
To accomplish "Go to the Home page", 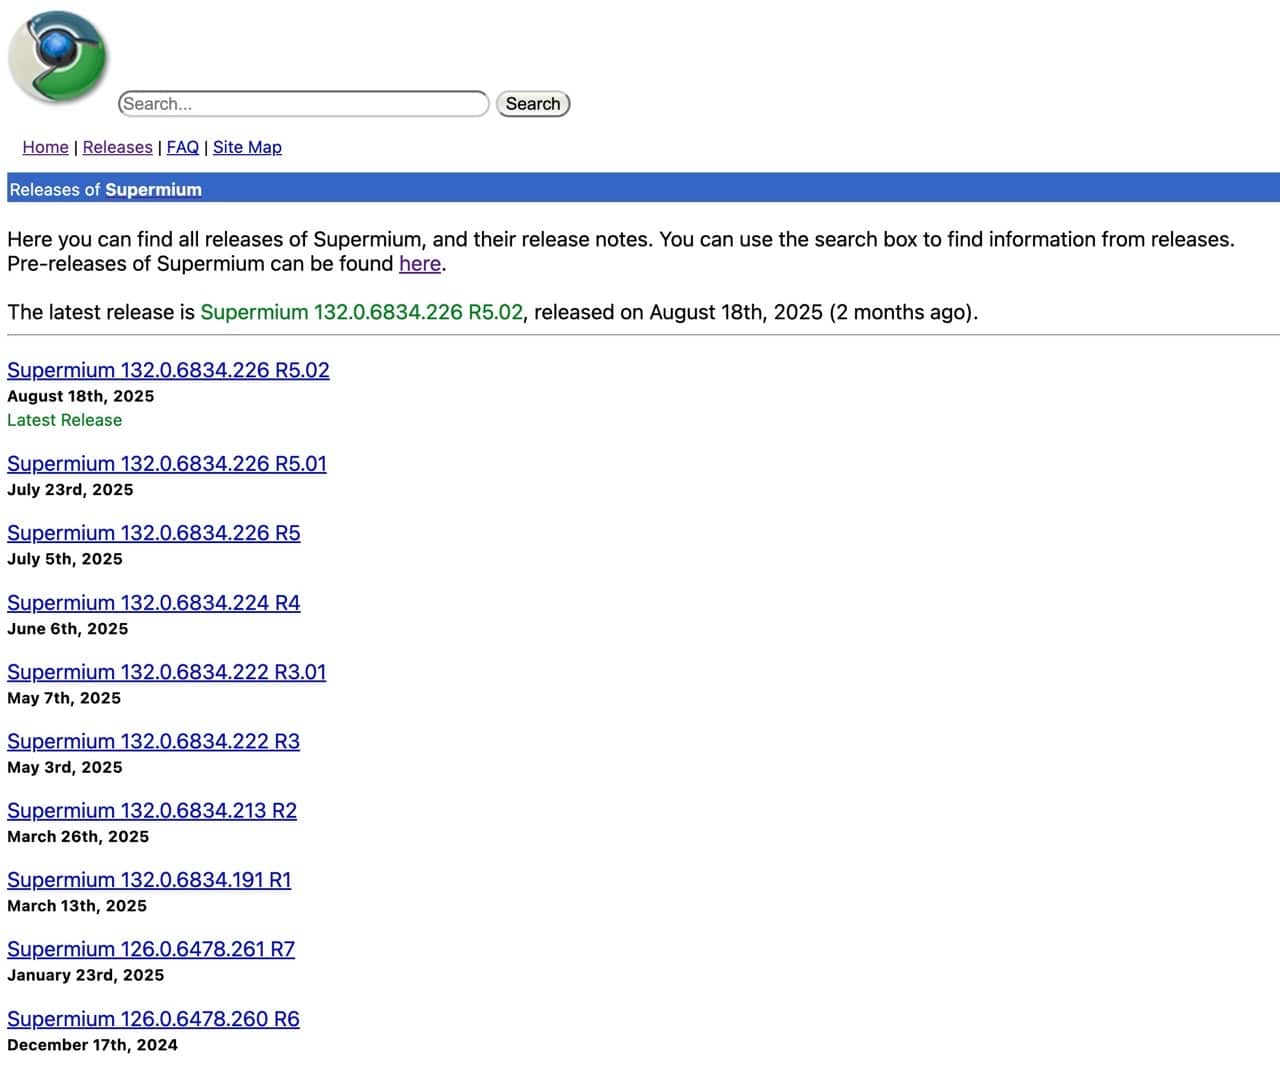I will click(x=45, y=147).
